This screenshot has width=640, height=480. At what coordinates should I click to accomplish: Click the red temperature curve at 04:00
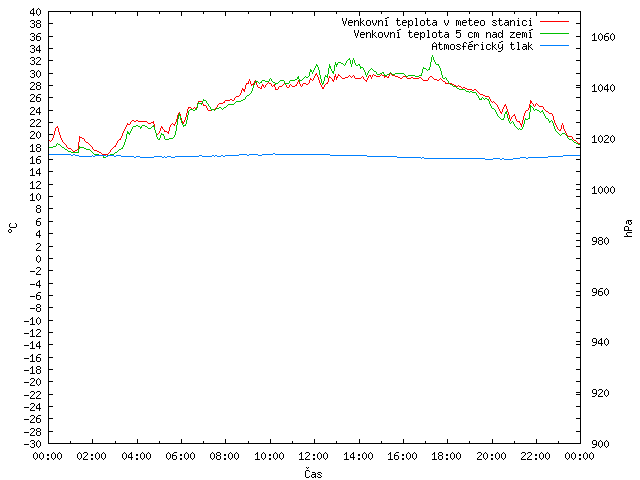tap(137, 121)
